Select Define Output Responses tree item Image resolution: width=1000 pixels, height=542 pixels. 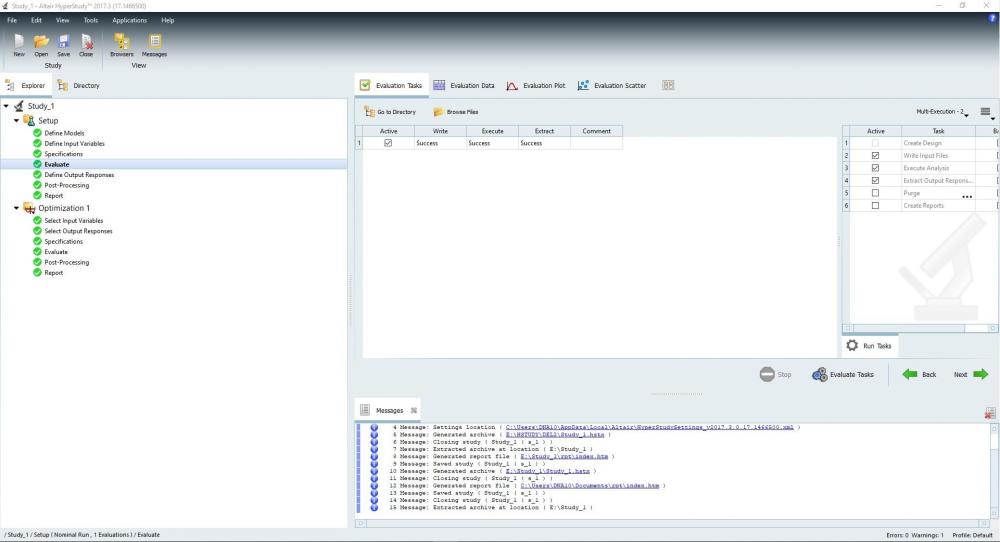click(x=80, y=175)
